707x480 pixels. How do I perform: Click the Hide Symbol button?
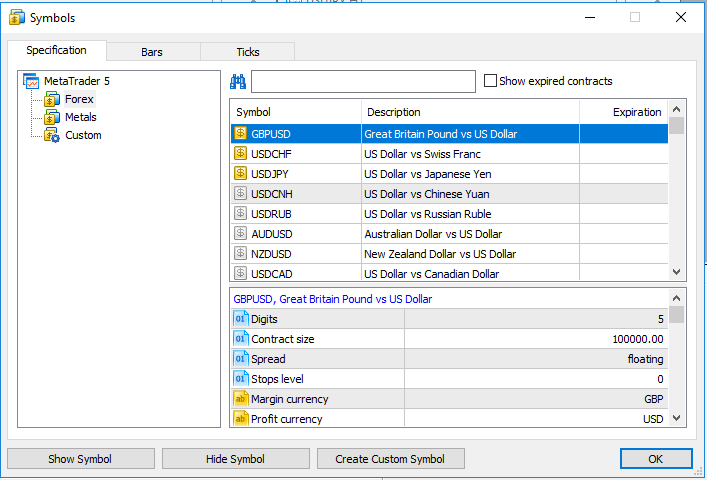point(235,459)
